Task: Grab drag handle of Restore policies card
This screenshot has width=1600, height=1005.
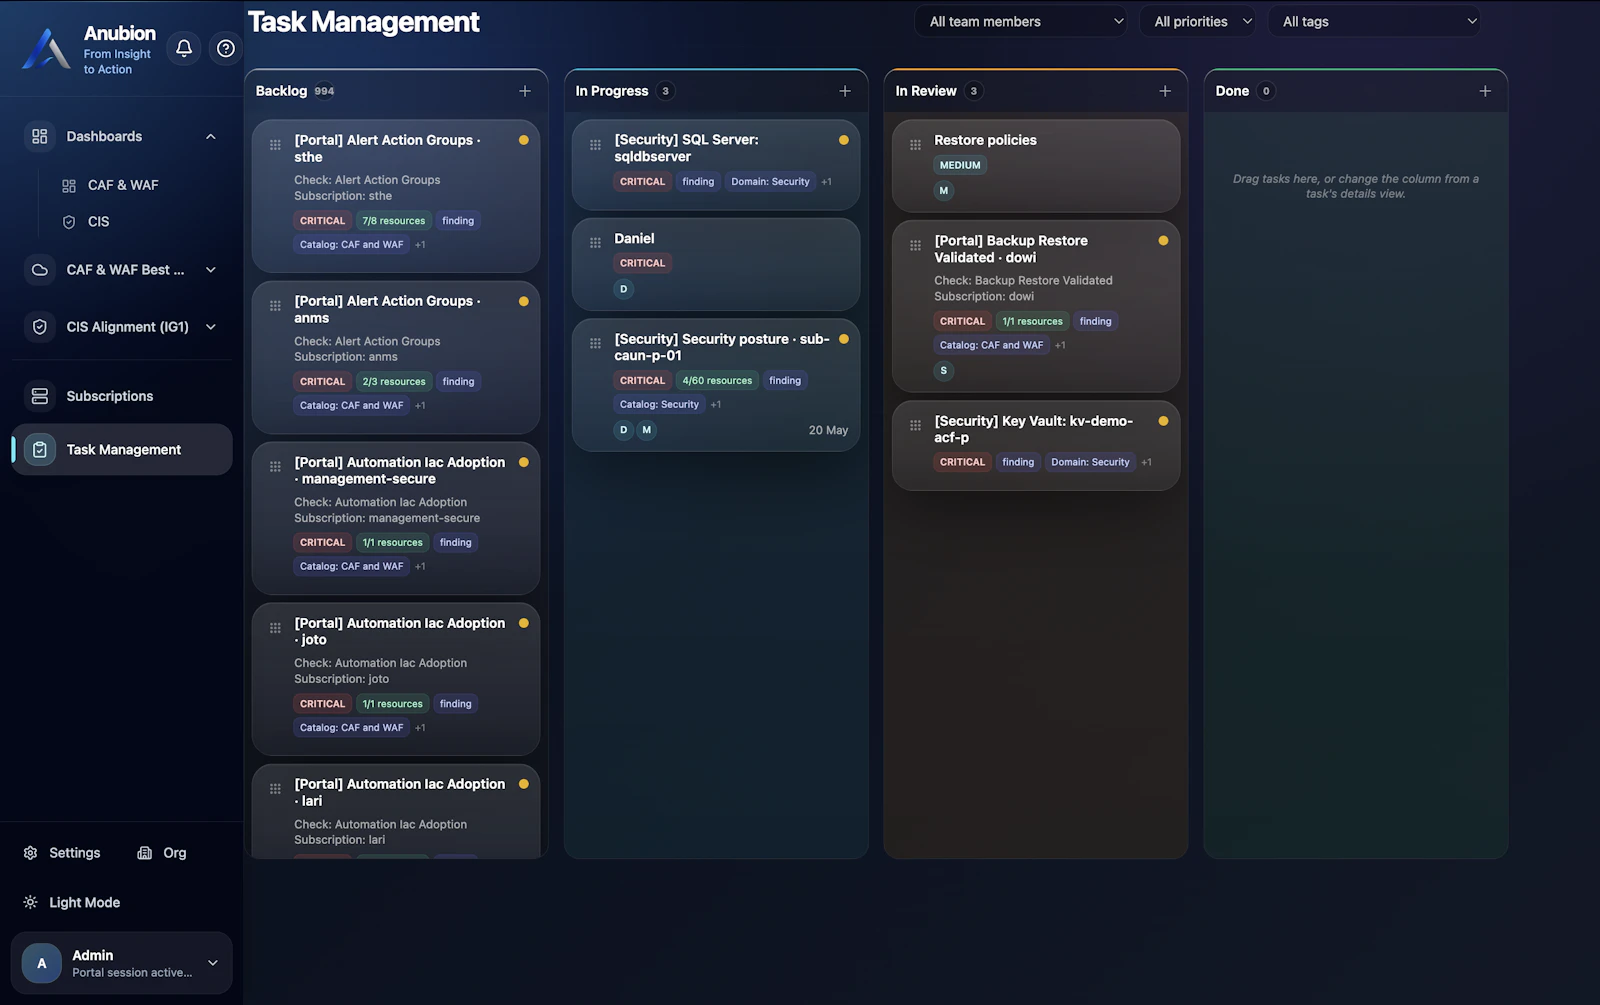Action: 915,145
